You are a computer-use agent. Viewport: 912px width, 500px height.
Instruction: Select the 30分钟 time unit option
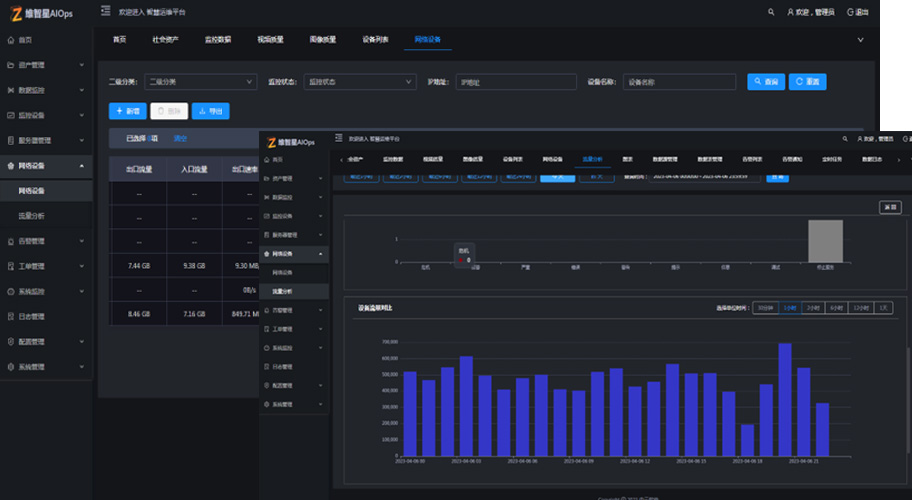pyautogui.click(x=765, y=308)
